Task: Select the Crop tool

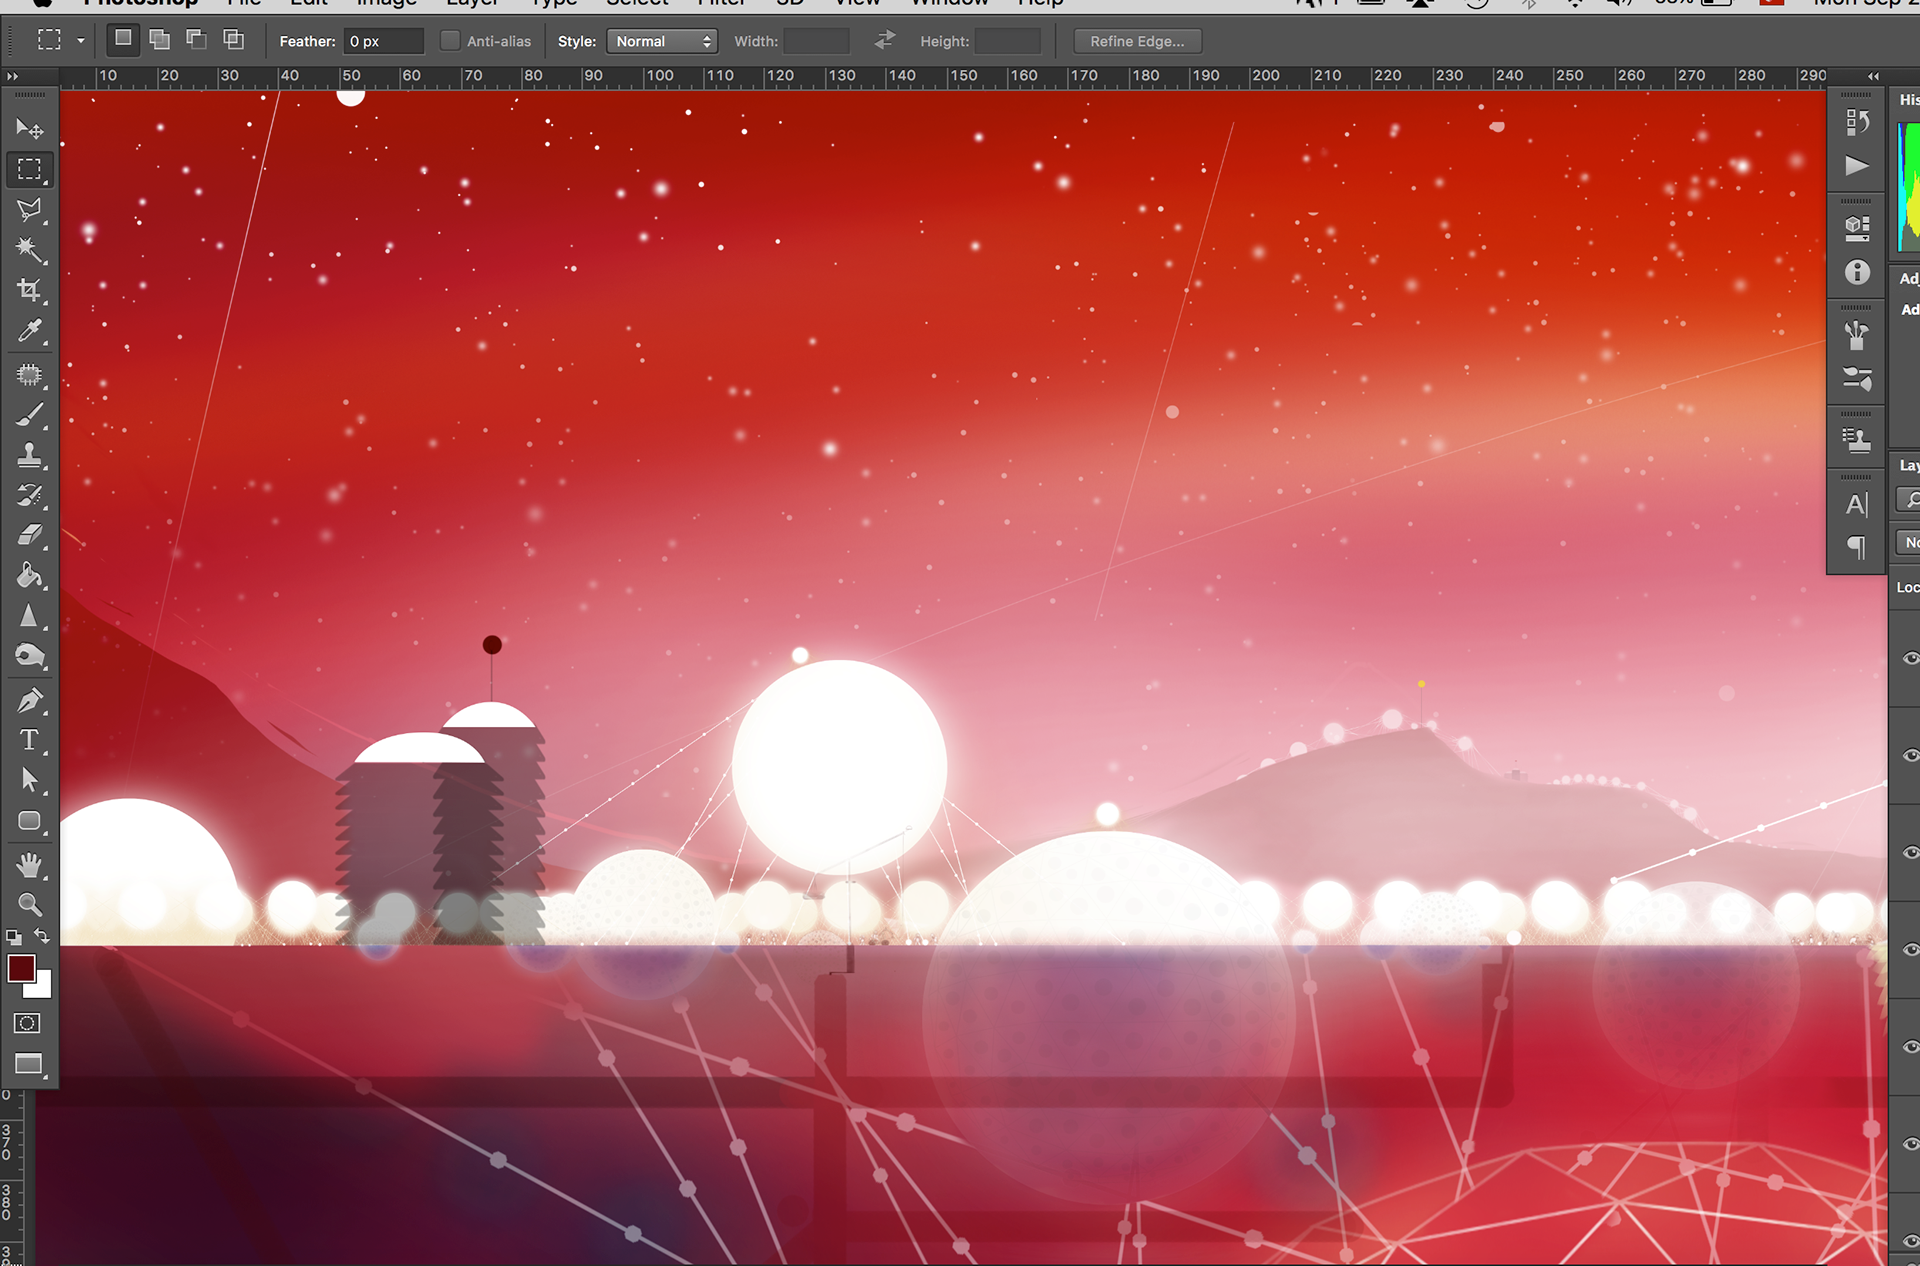Action: (29, 290)
